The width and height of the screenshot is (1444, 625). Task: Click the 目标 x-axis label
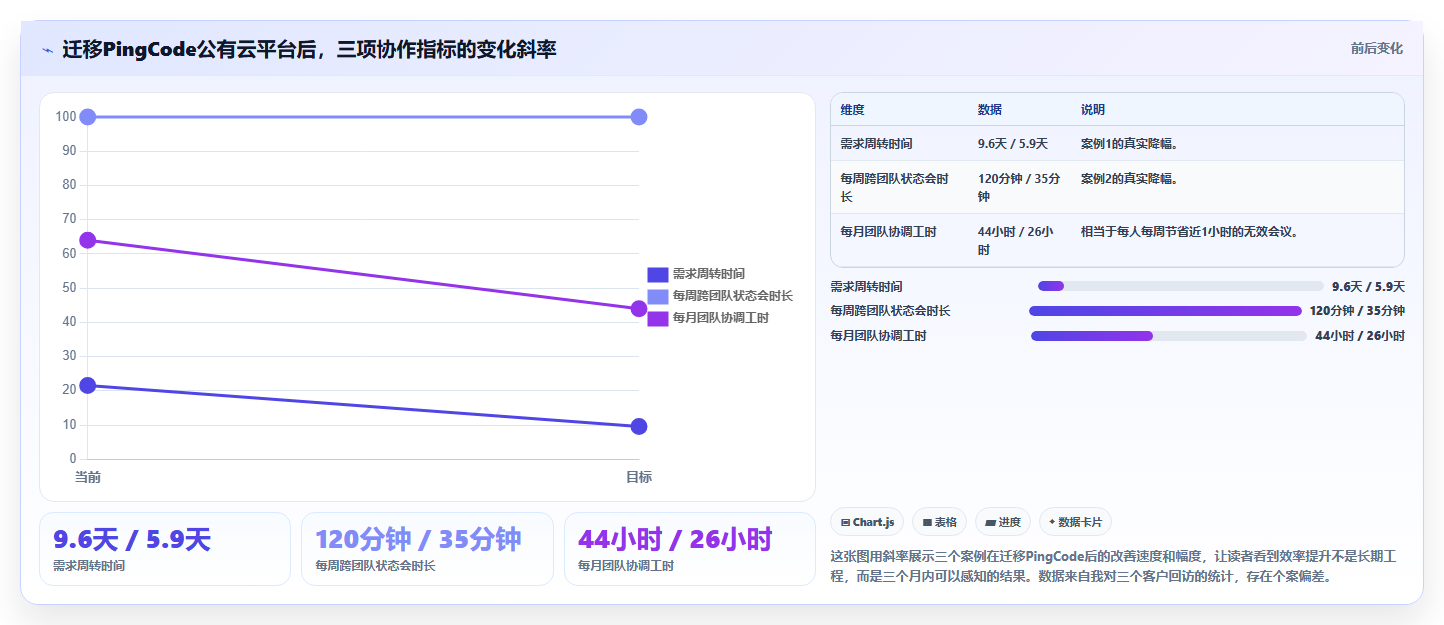639,477
